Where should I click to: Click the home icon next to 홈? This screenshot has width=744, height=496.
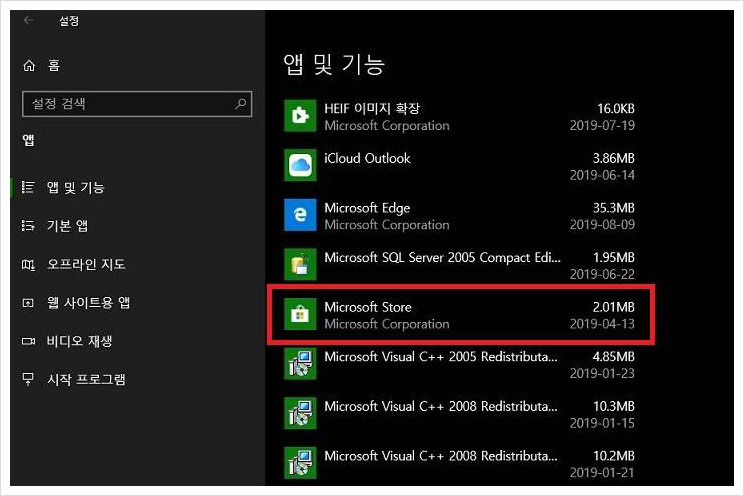coord(29,66)
